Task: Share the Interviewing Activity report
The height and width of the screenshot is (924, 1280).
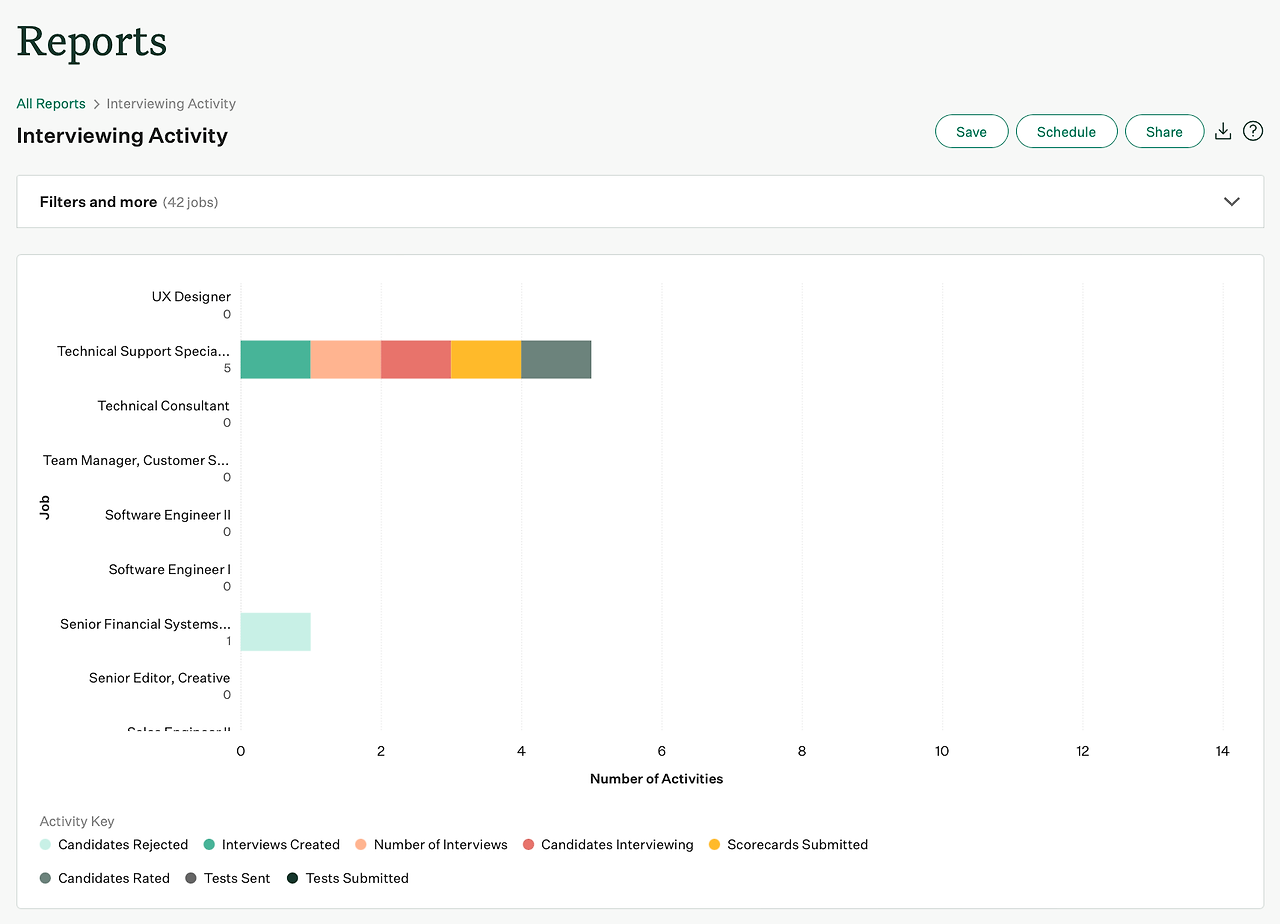Action: pos(1164,130)
